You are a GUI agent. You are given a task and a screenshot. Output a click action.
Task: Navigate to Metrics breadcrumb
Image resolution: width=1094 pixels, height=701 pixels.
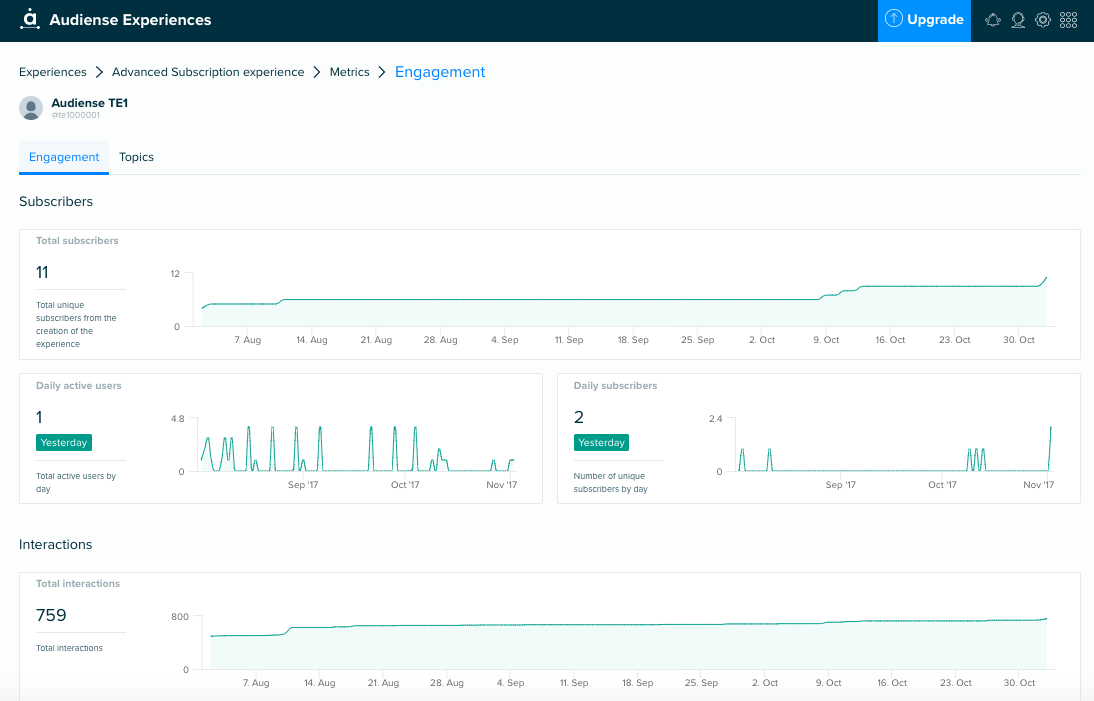click(x=350, y=72)
